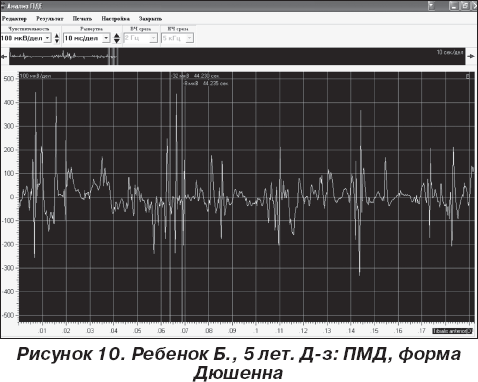This screenshot has width=478, height=382.
Task: Open the Печать menu
Action: coord(82,19)
